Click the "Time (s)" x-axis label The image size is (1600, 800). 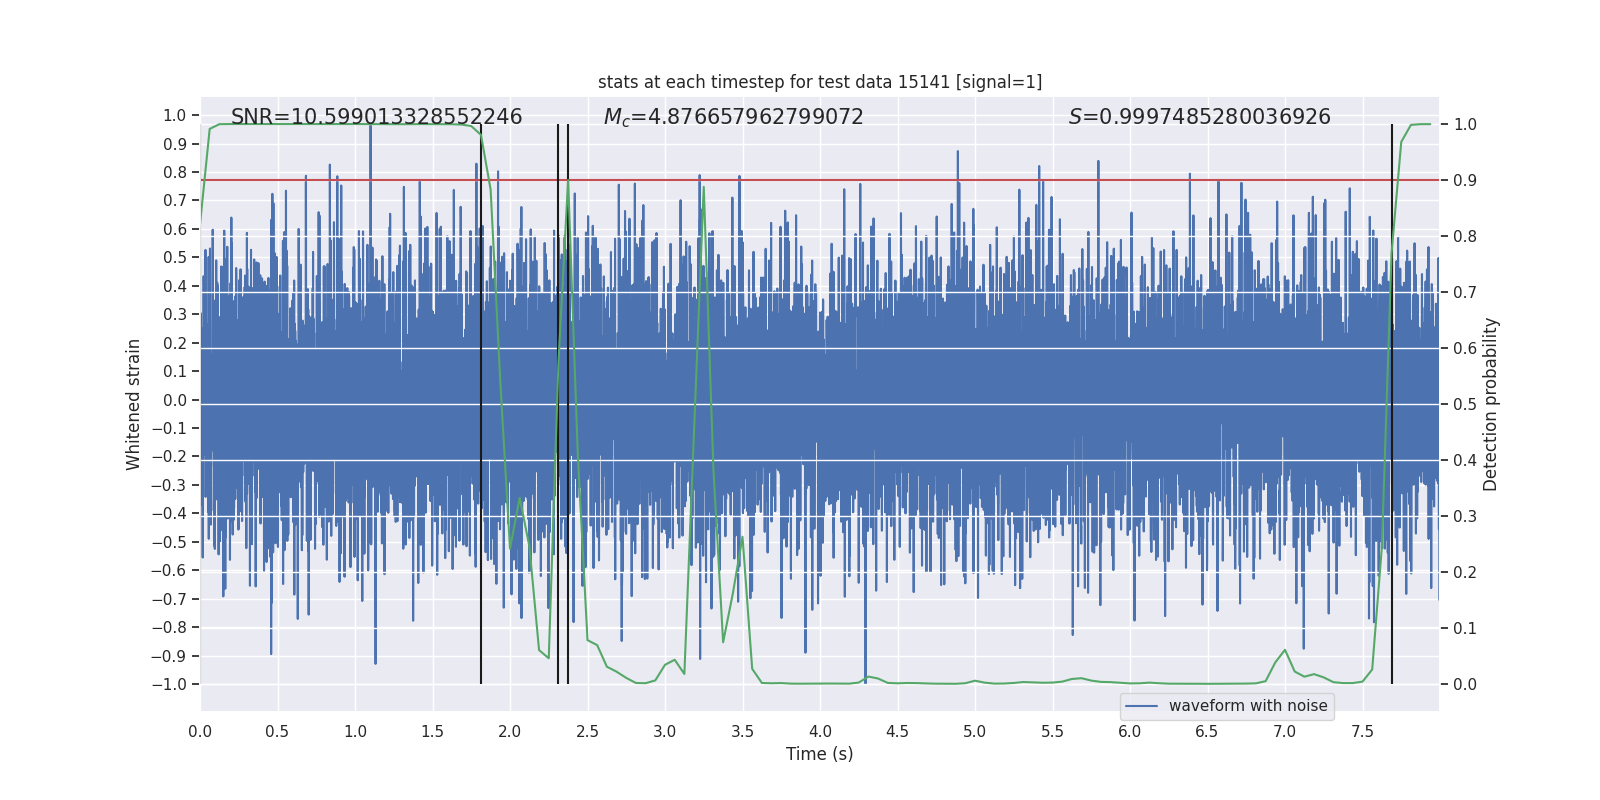pyautogui.click(x=819, y=754)
